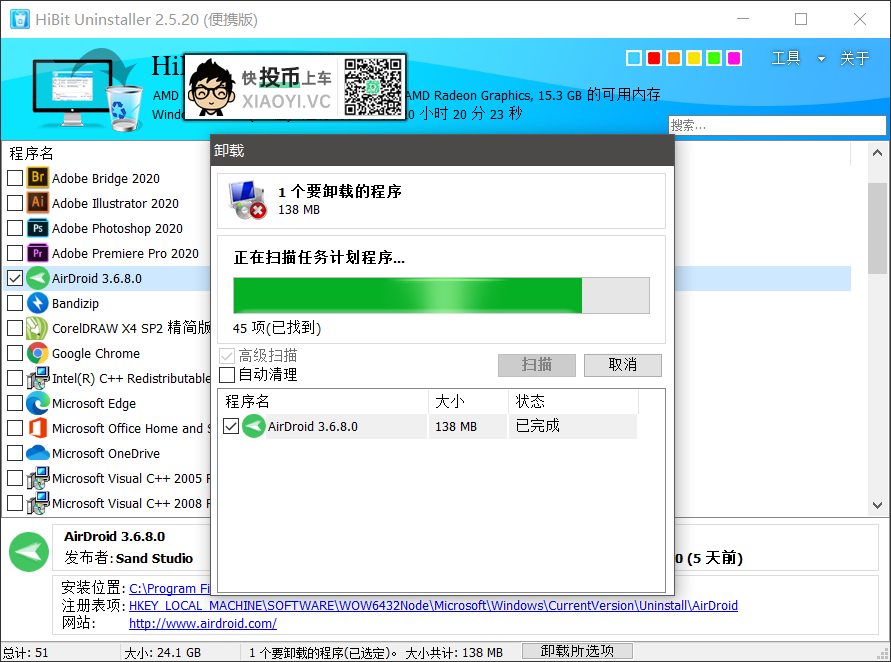This screenshot has height=662, width=891.
Task: Click the scroll up arrow of program list
Action: [877, 153]
